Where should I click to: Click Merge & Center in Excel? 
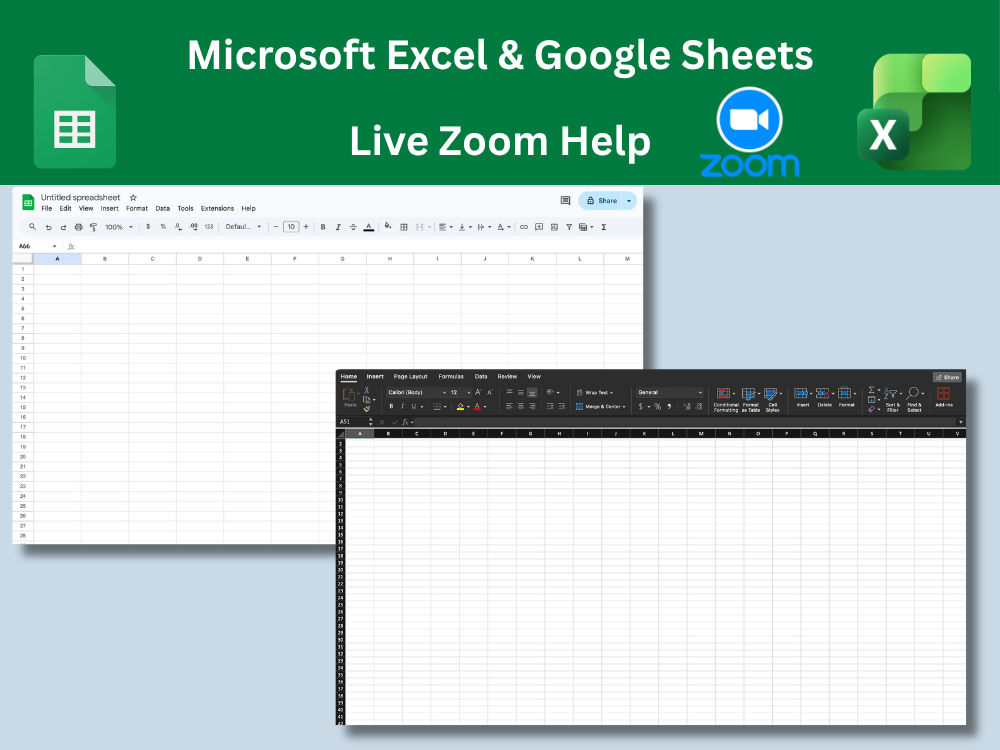600,406
